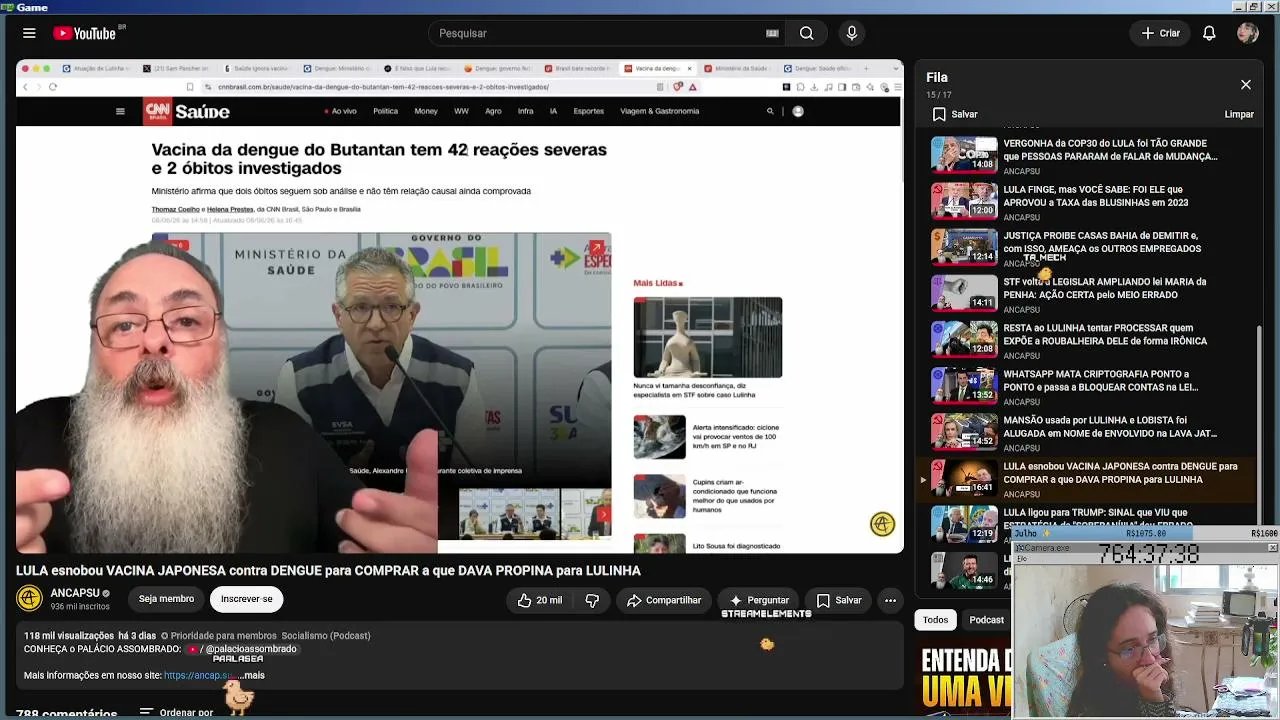This screenshot has height=720, width=1280.
Task: Close the Fila queue panel
Action: coord(1246,85)
